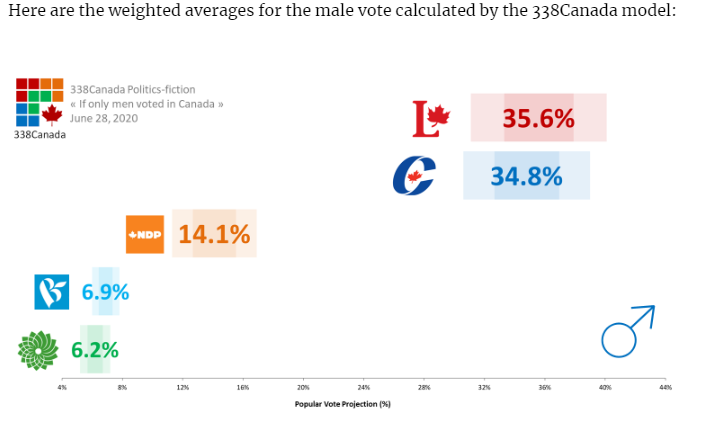Click the orange NDP logo

145,234
